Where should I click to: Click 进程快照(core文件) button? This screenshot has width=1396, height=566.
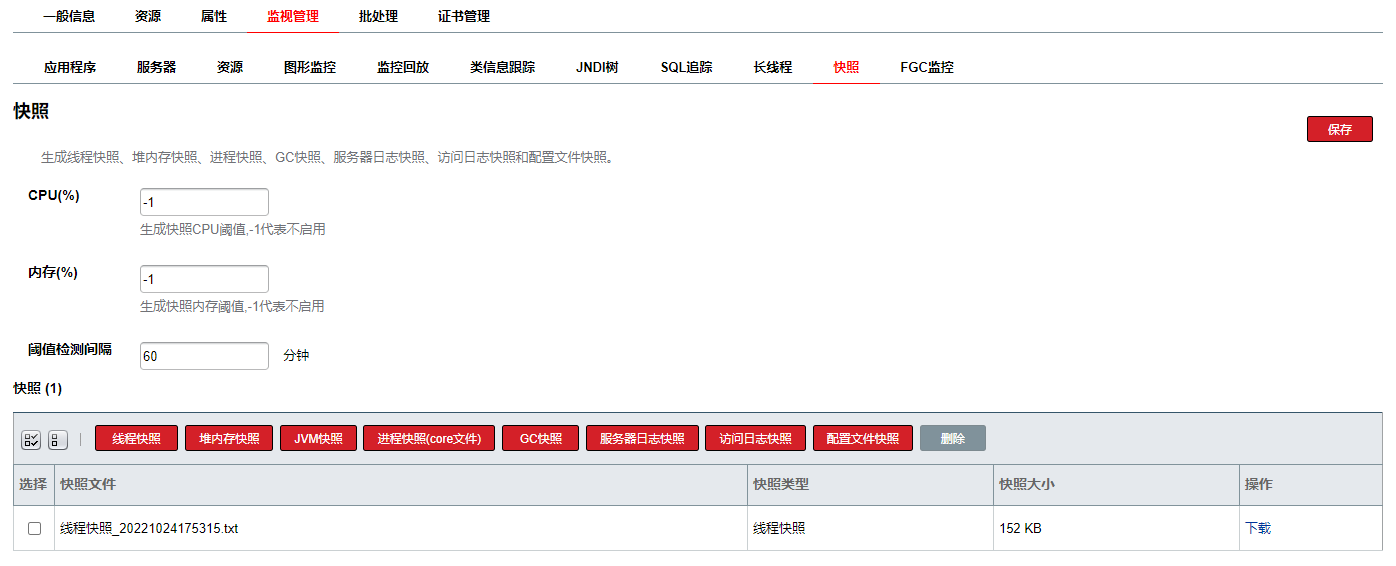tap(428, 439)
